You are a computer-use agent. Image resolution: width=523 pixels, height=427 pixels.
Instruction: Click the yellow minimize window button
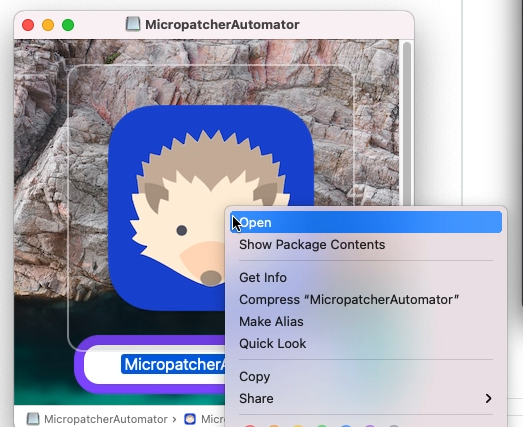coord(48,25)
